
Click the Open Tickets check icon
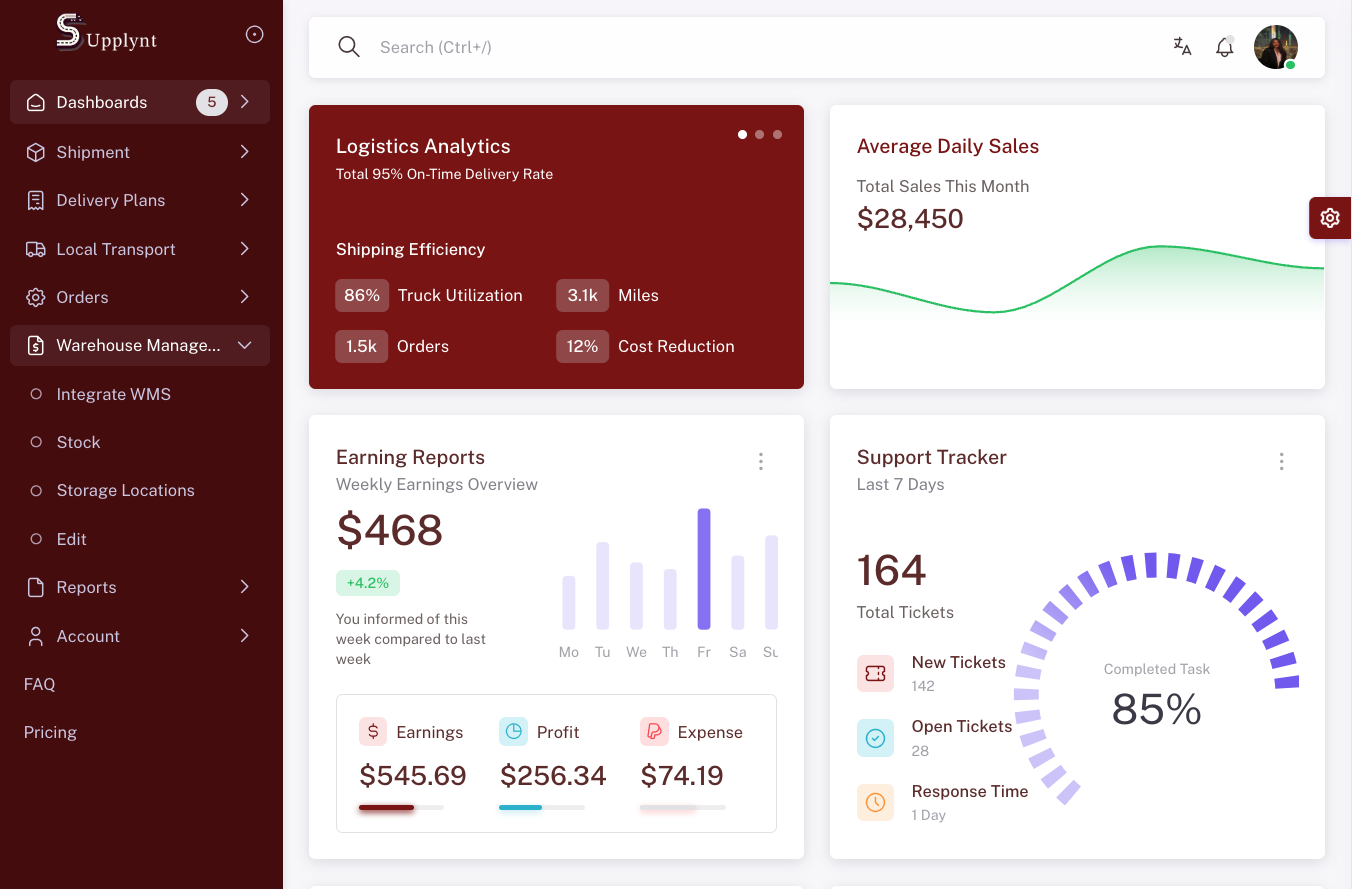[x=875, y=738]
